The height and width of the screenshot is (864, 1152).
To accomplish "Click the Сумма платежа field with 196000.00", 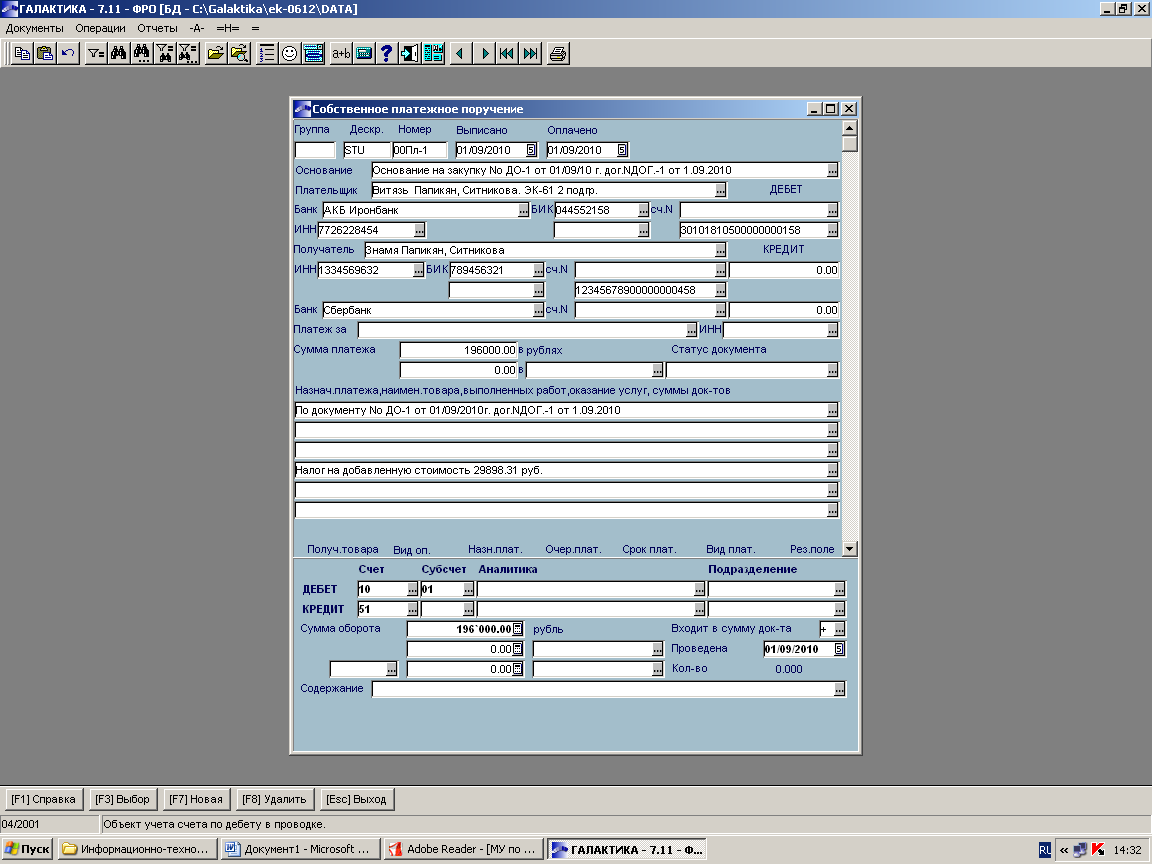I will 458,350.
